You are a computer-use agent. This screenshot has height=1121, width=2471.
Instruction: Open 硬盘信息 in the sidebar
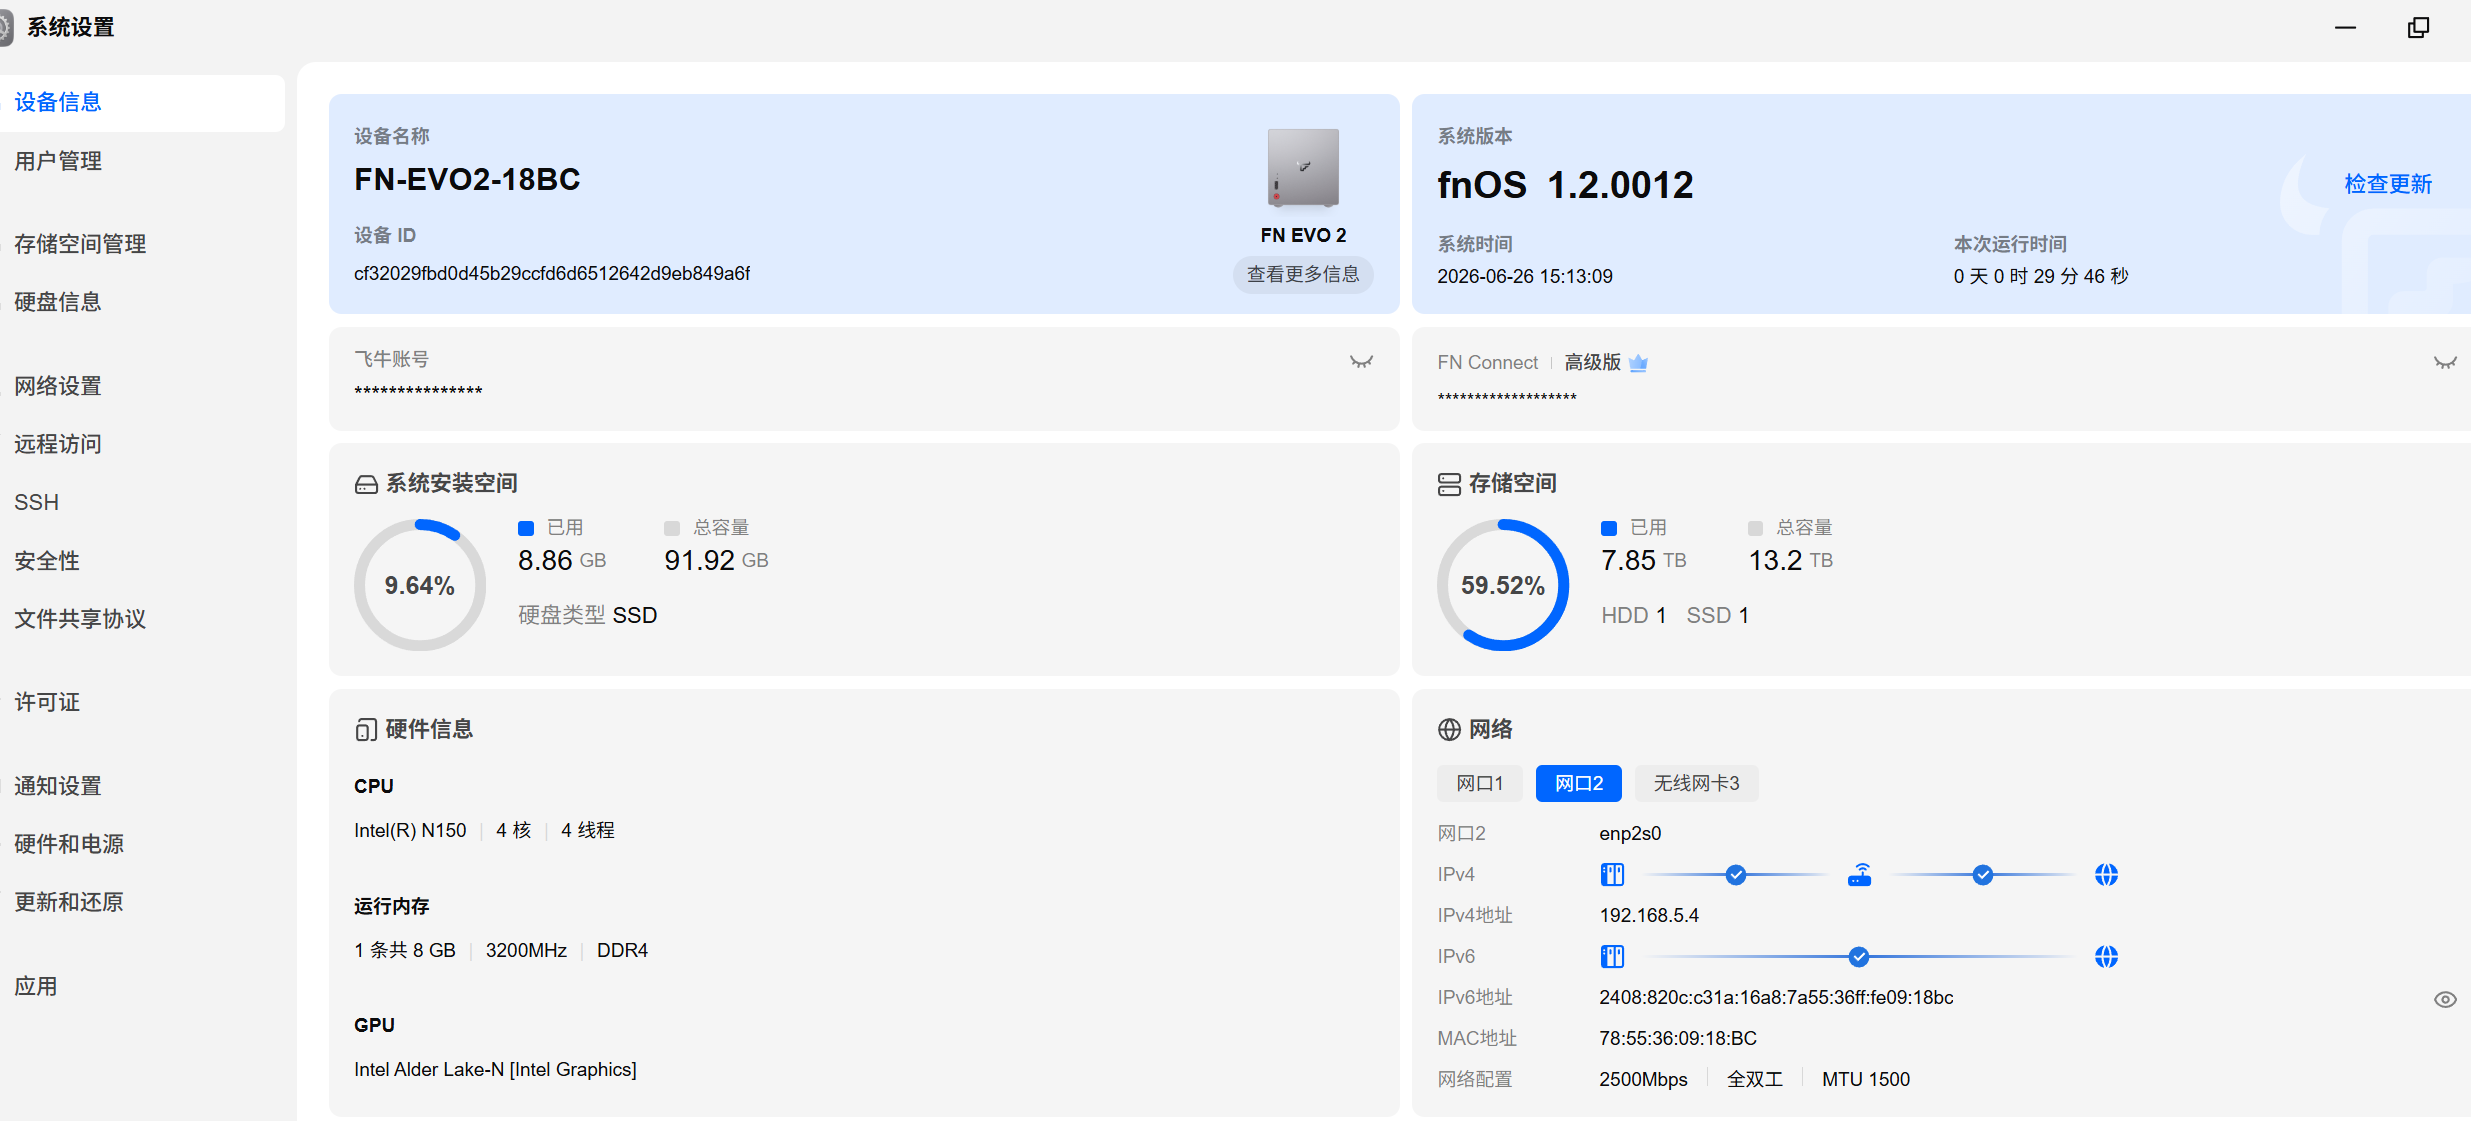pos(58,302)
